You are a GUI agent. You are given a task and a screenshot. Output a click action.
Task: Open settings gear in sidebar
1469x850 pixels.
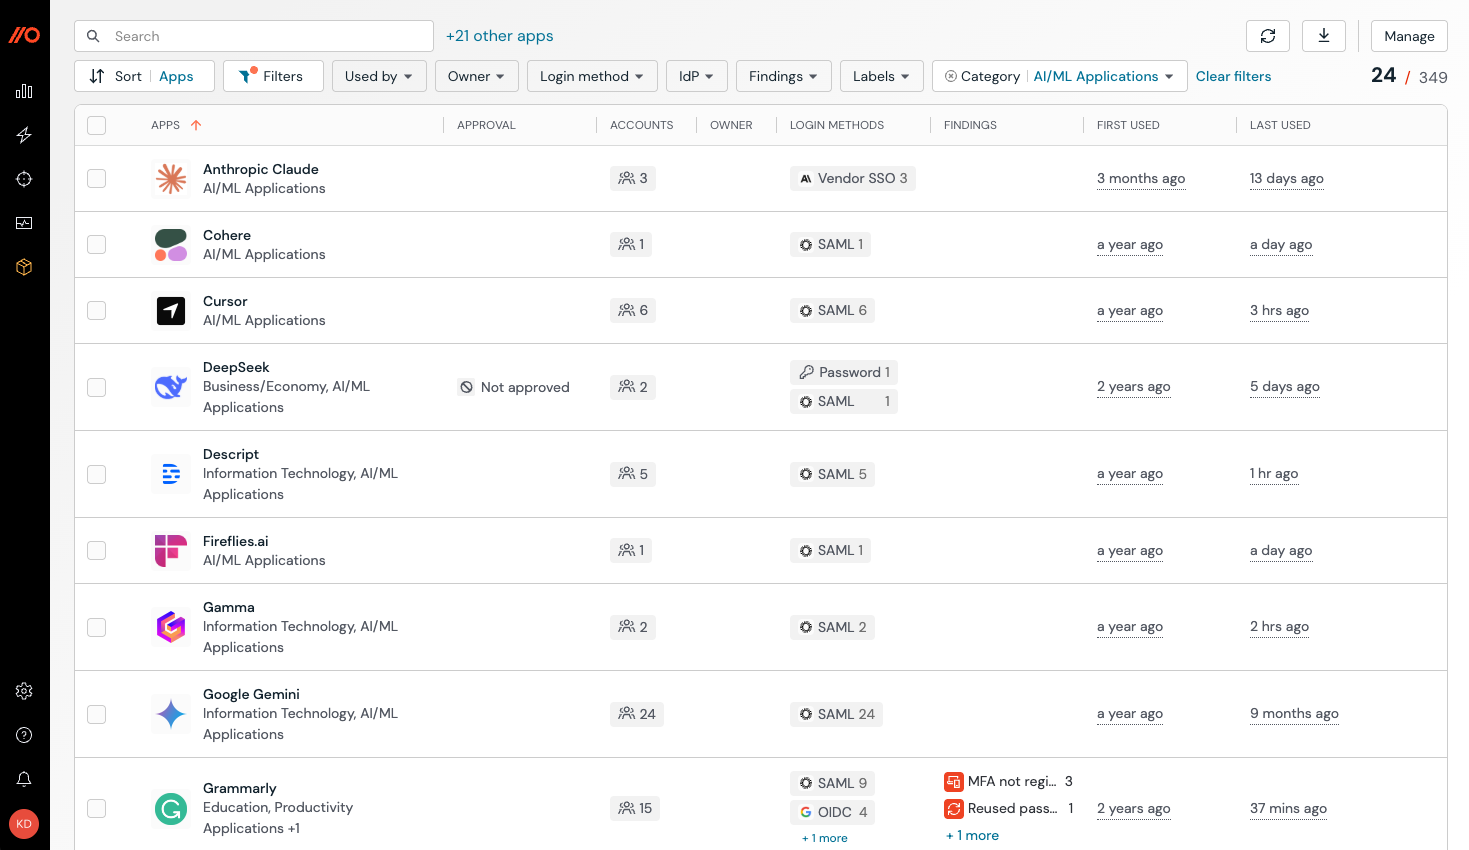24,691
